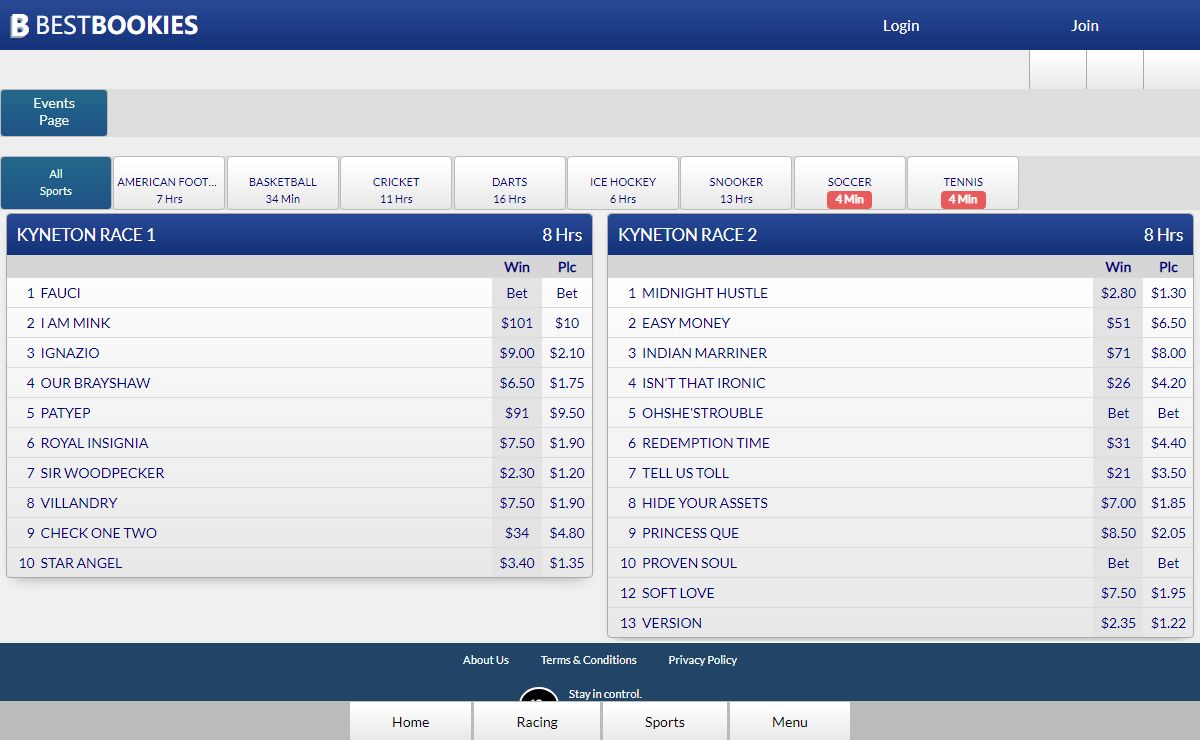Choose OUR BRAYSHAW win odds $6.50
1200x740 pixels.
517,383
